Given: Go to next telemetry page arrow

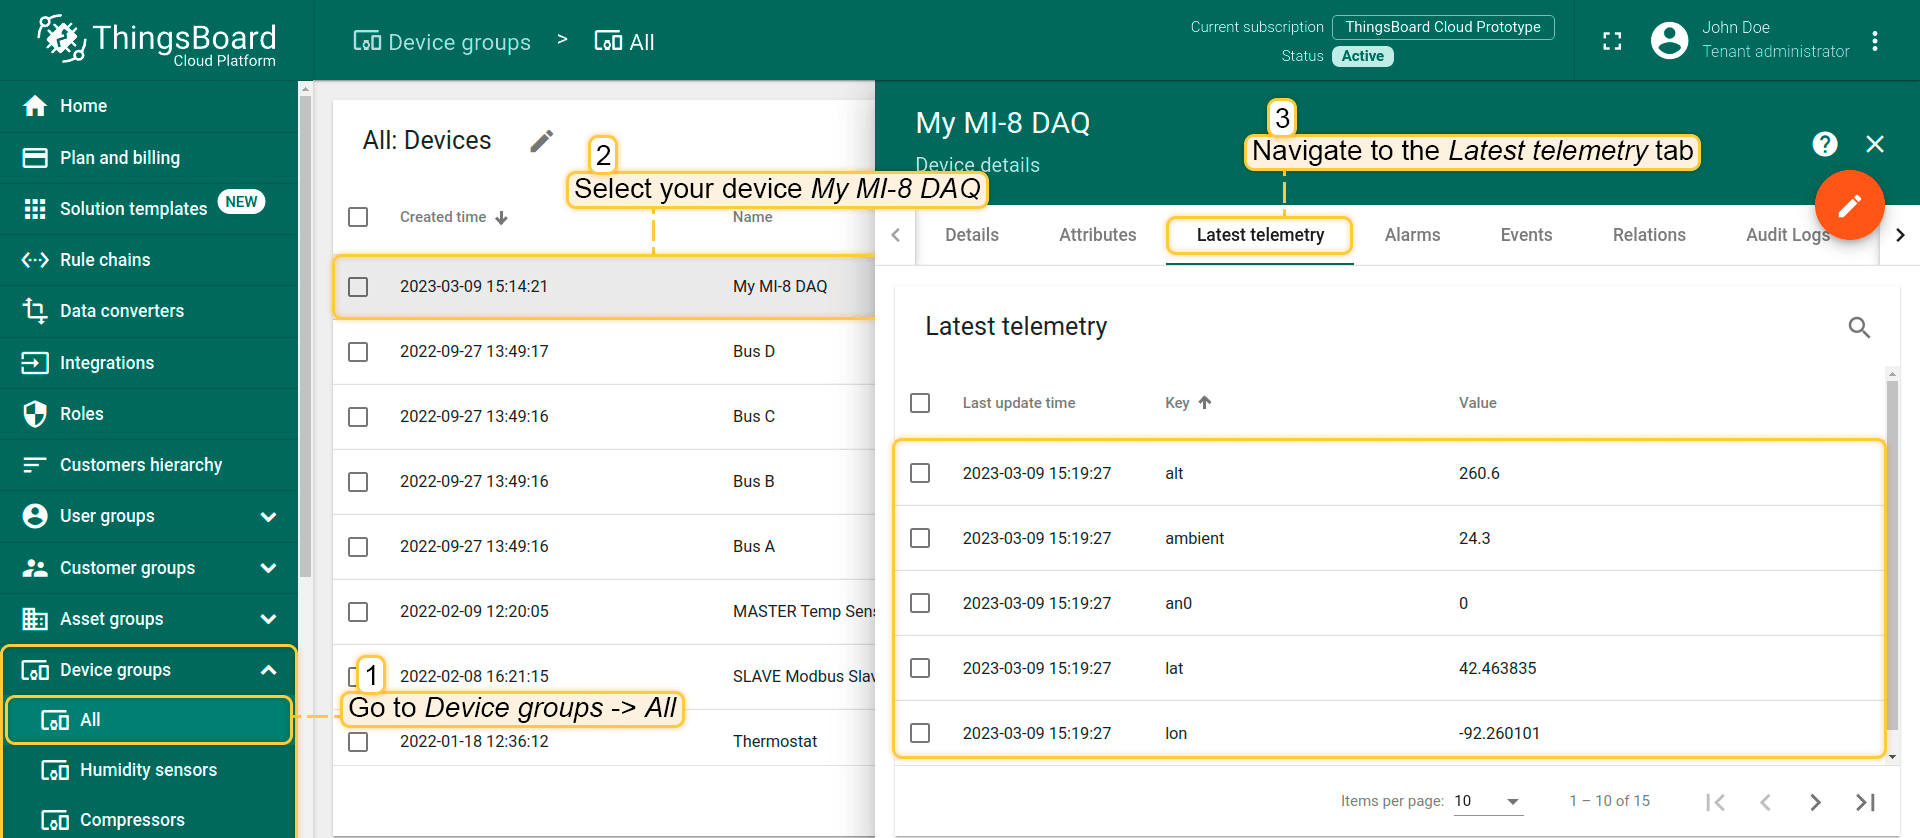Looking at the screenshot, I should point(1814,802).
